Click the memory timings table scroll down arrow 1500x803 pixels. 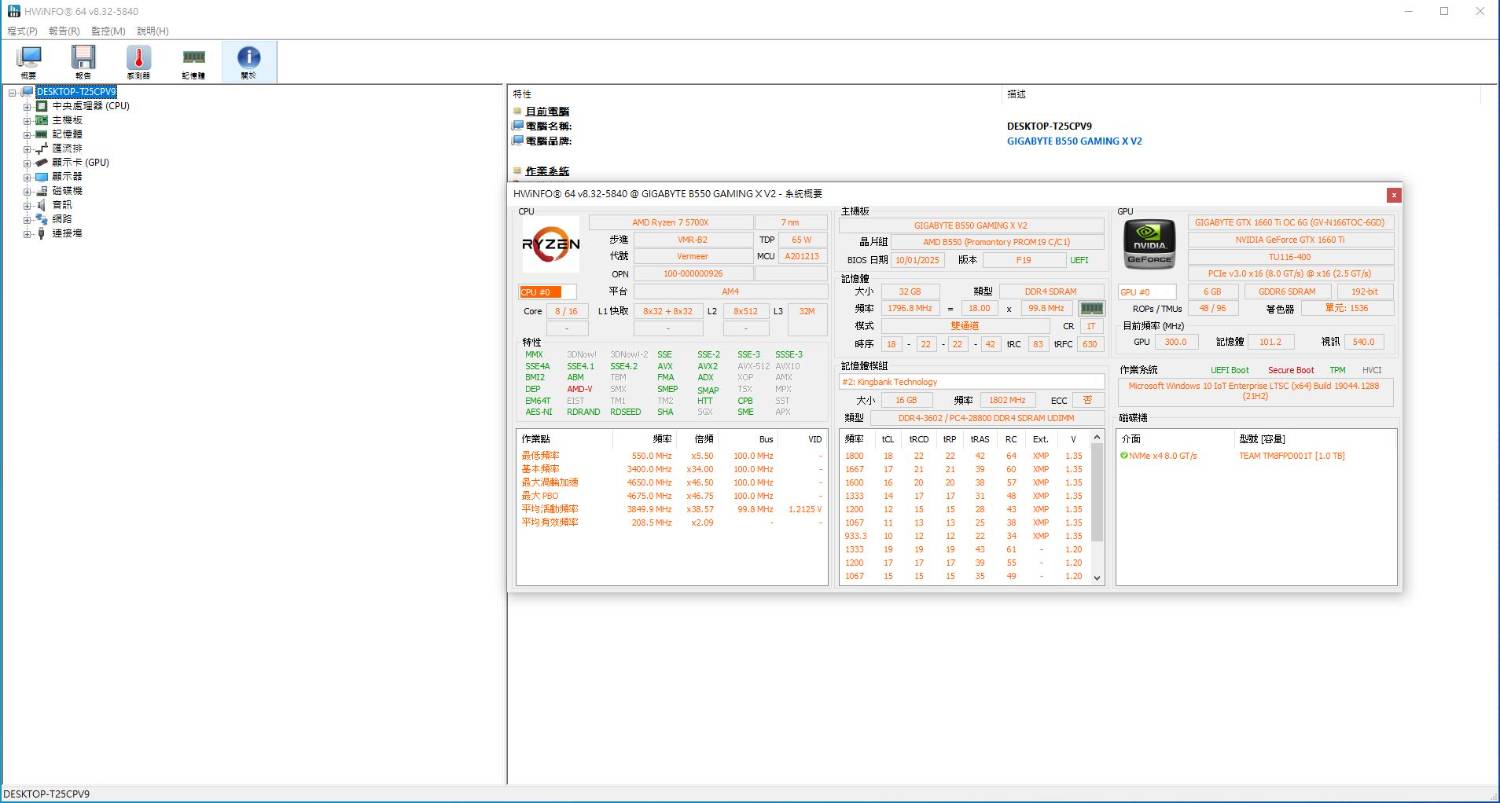(1097, 577)
